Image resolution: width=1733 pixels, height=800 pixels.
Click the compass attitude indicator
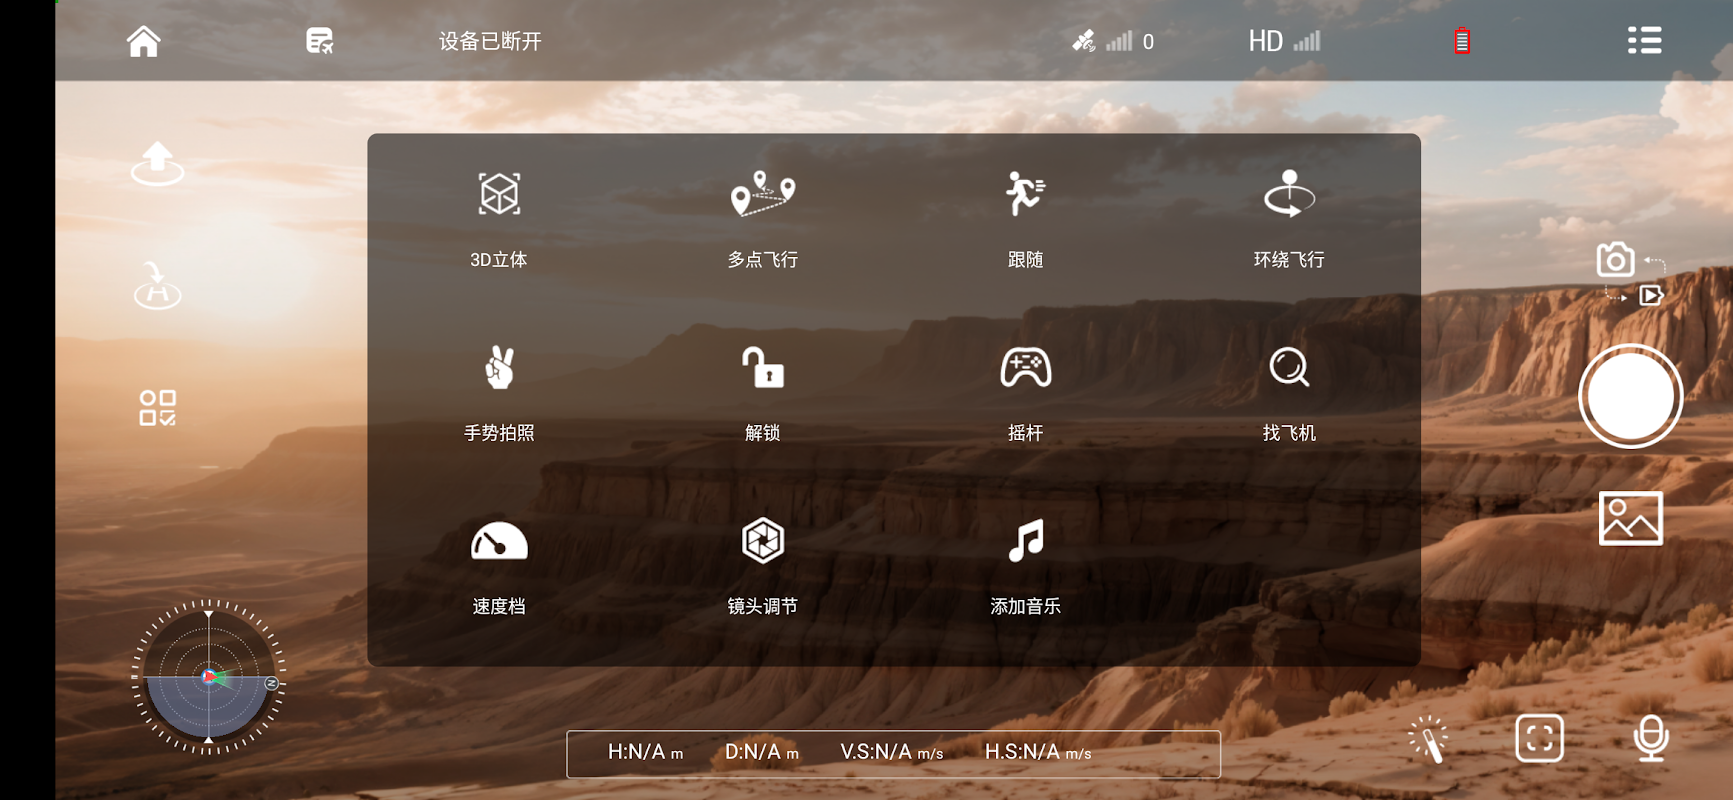[x=208, y=677]
